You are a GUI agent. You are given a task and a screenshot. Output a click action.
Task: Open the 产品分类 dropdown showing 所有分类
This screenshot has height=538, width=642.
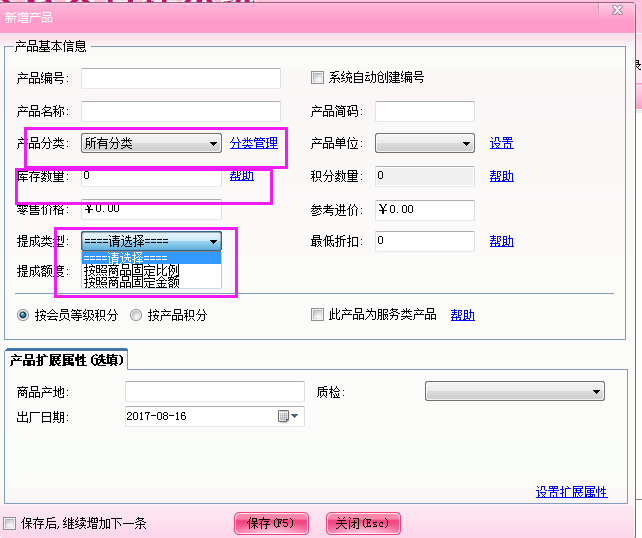(x=151, y=143)
